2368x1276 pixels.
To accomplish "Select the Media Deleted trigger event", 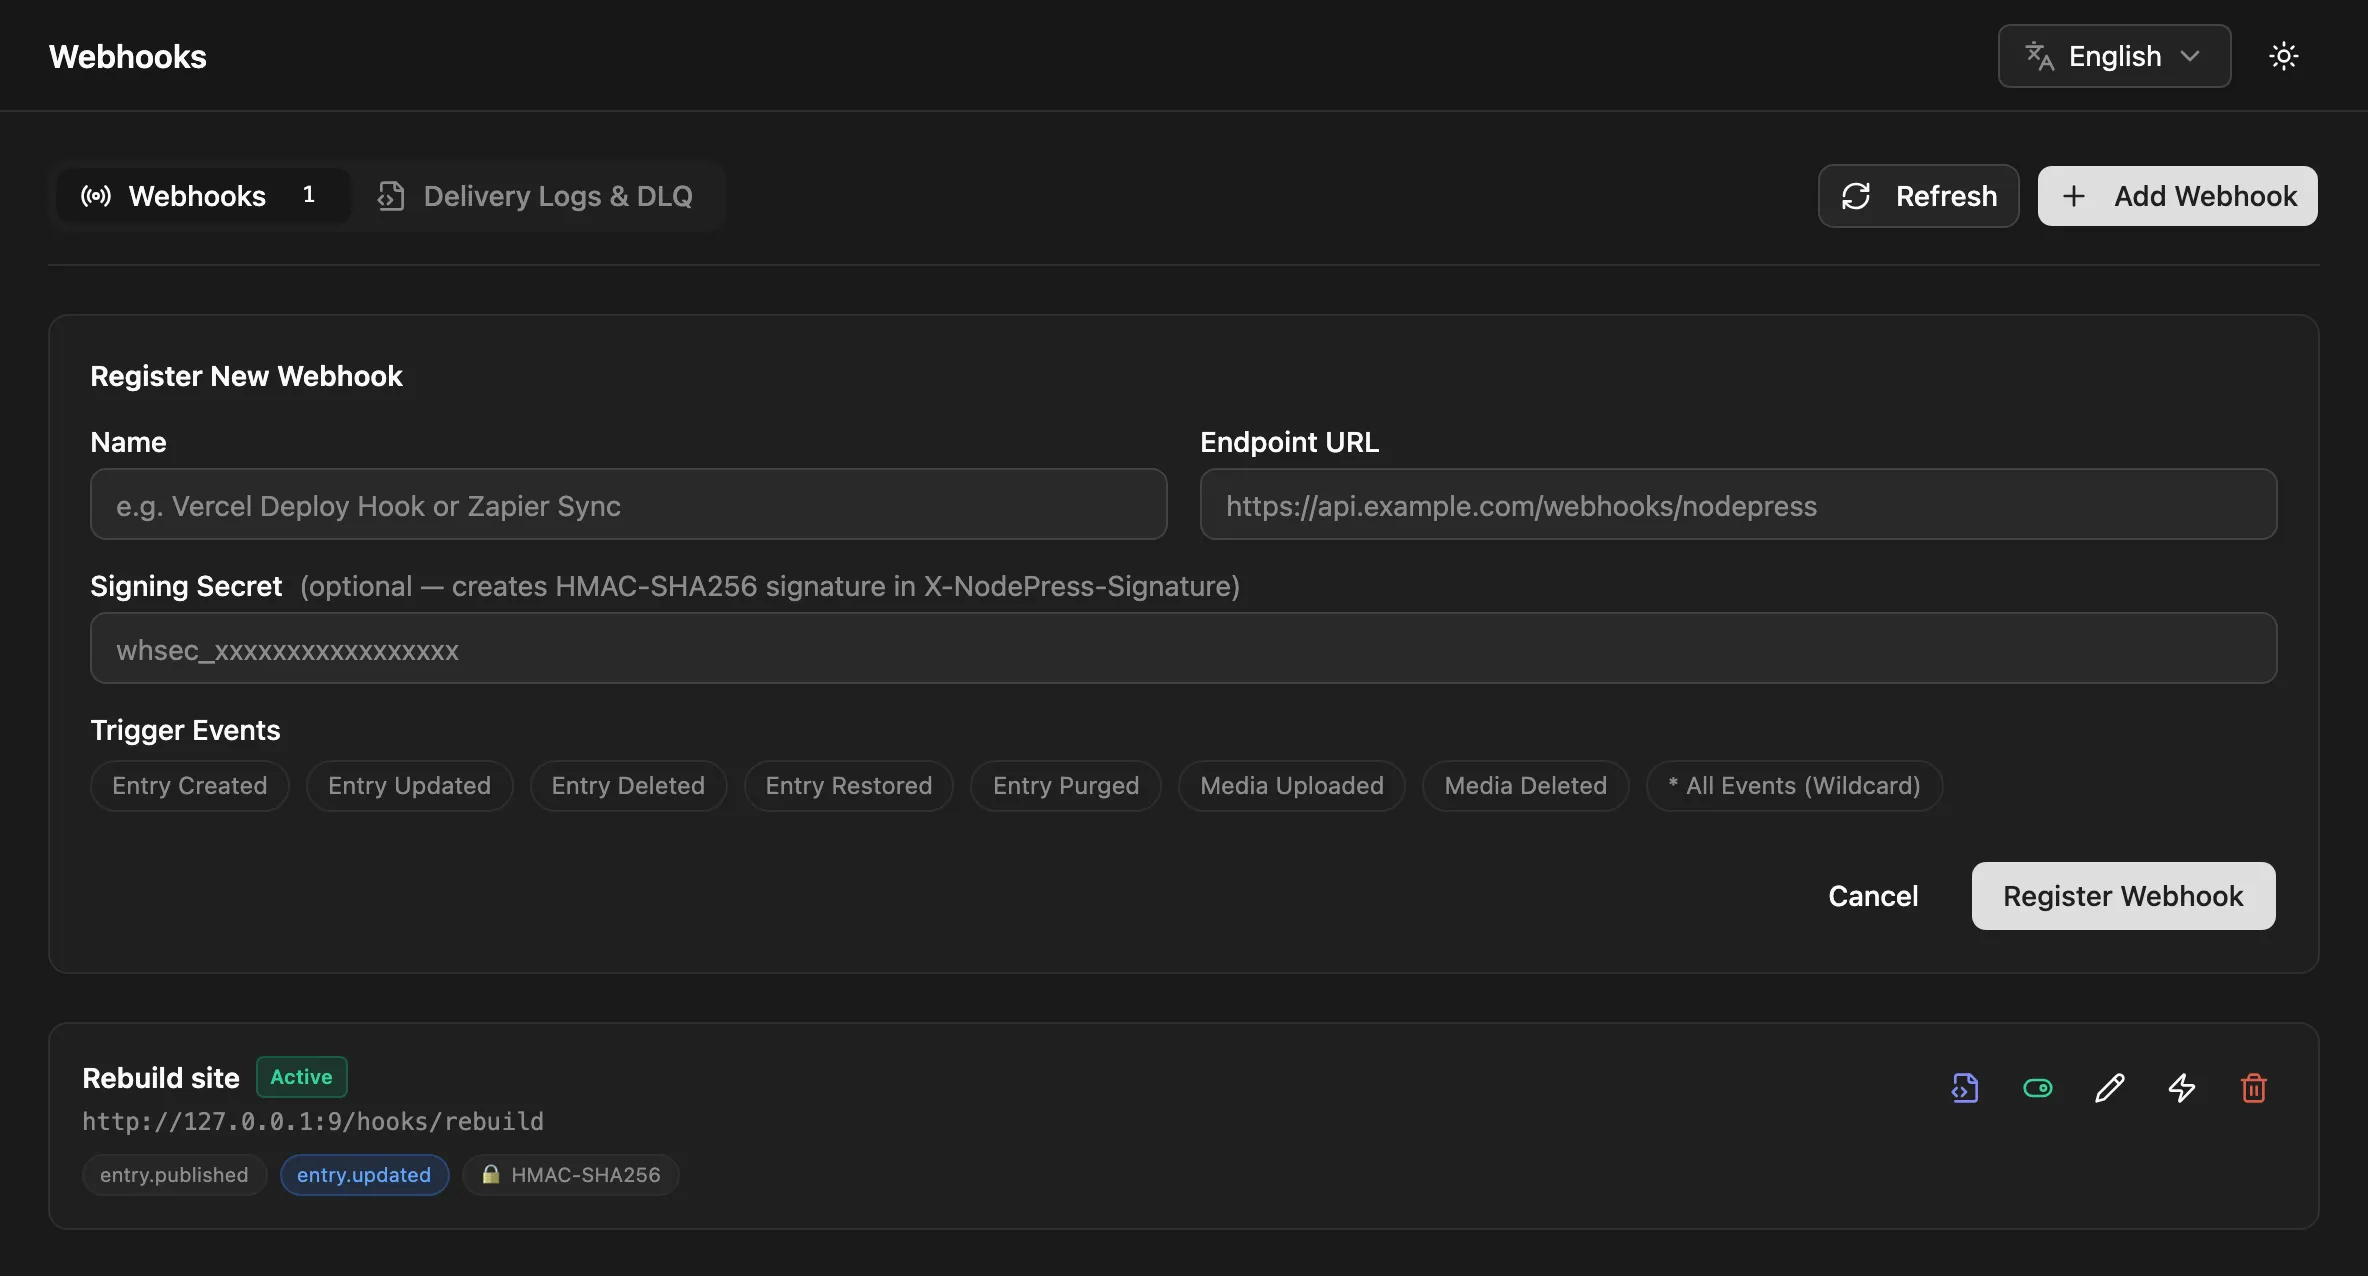I will click(1526, 786).
